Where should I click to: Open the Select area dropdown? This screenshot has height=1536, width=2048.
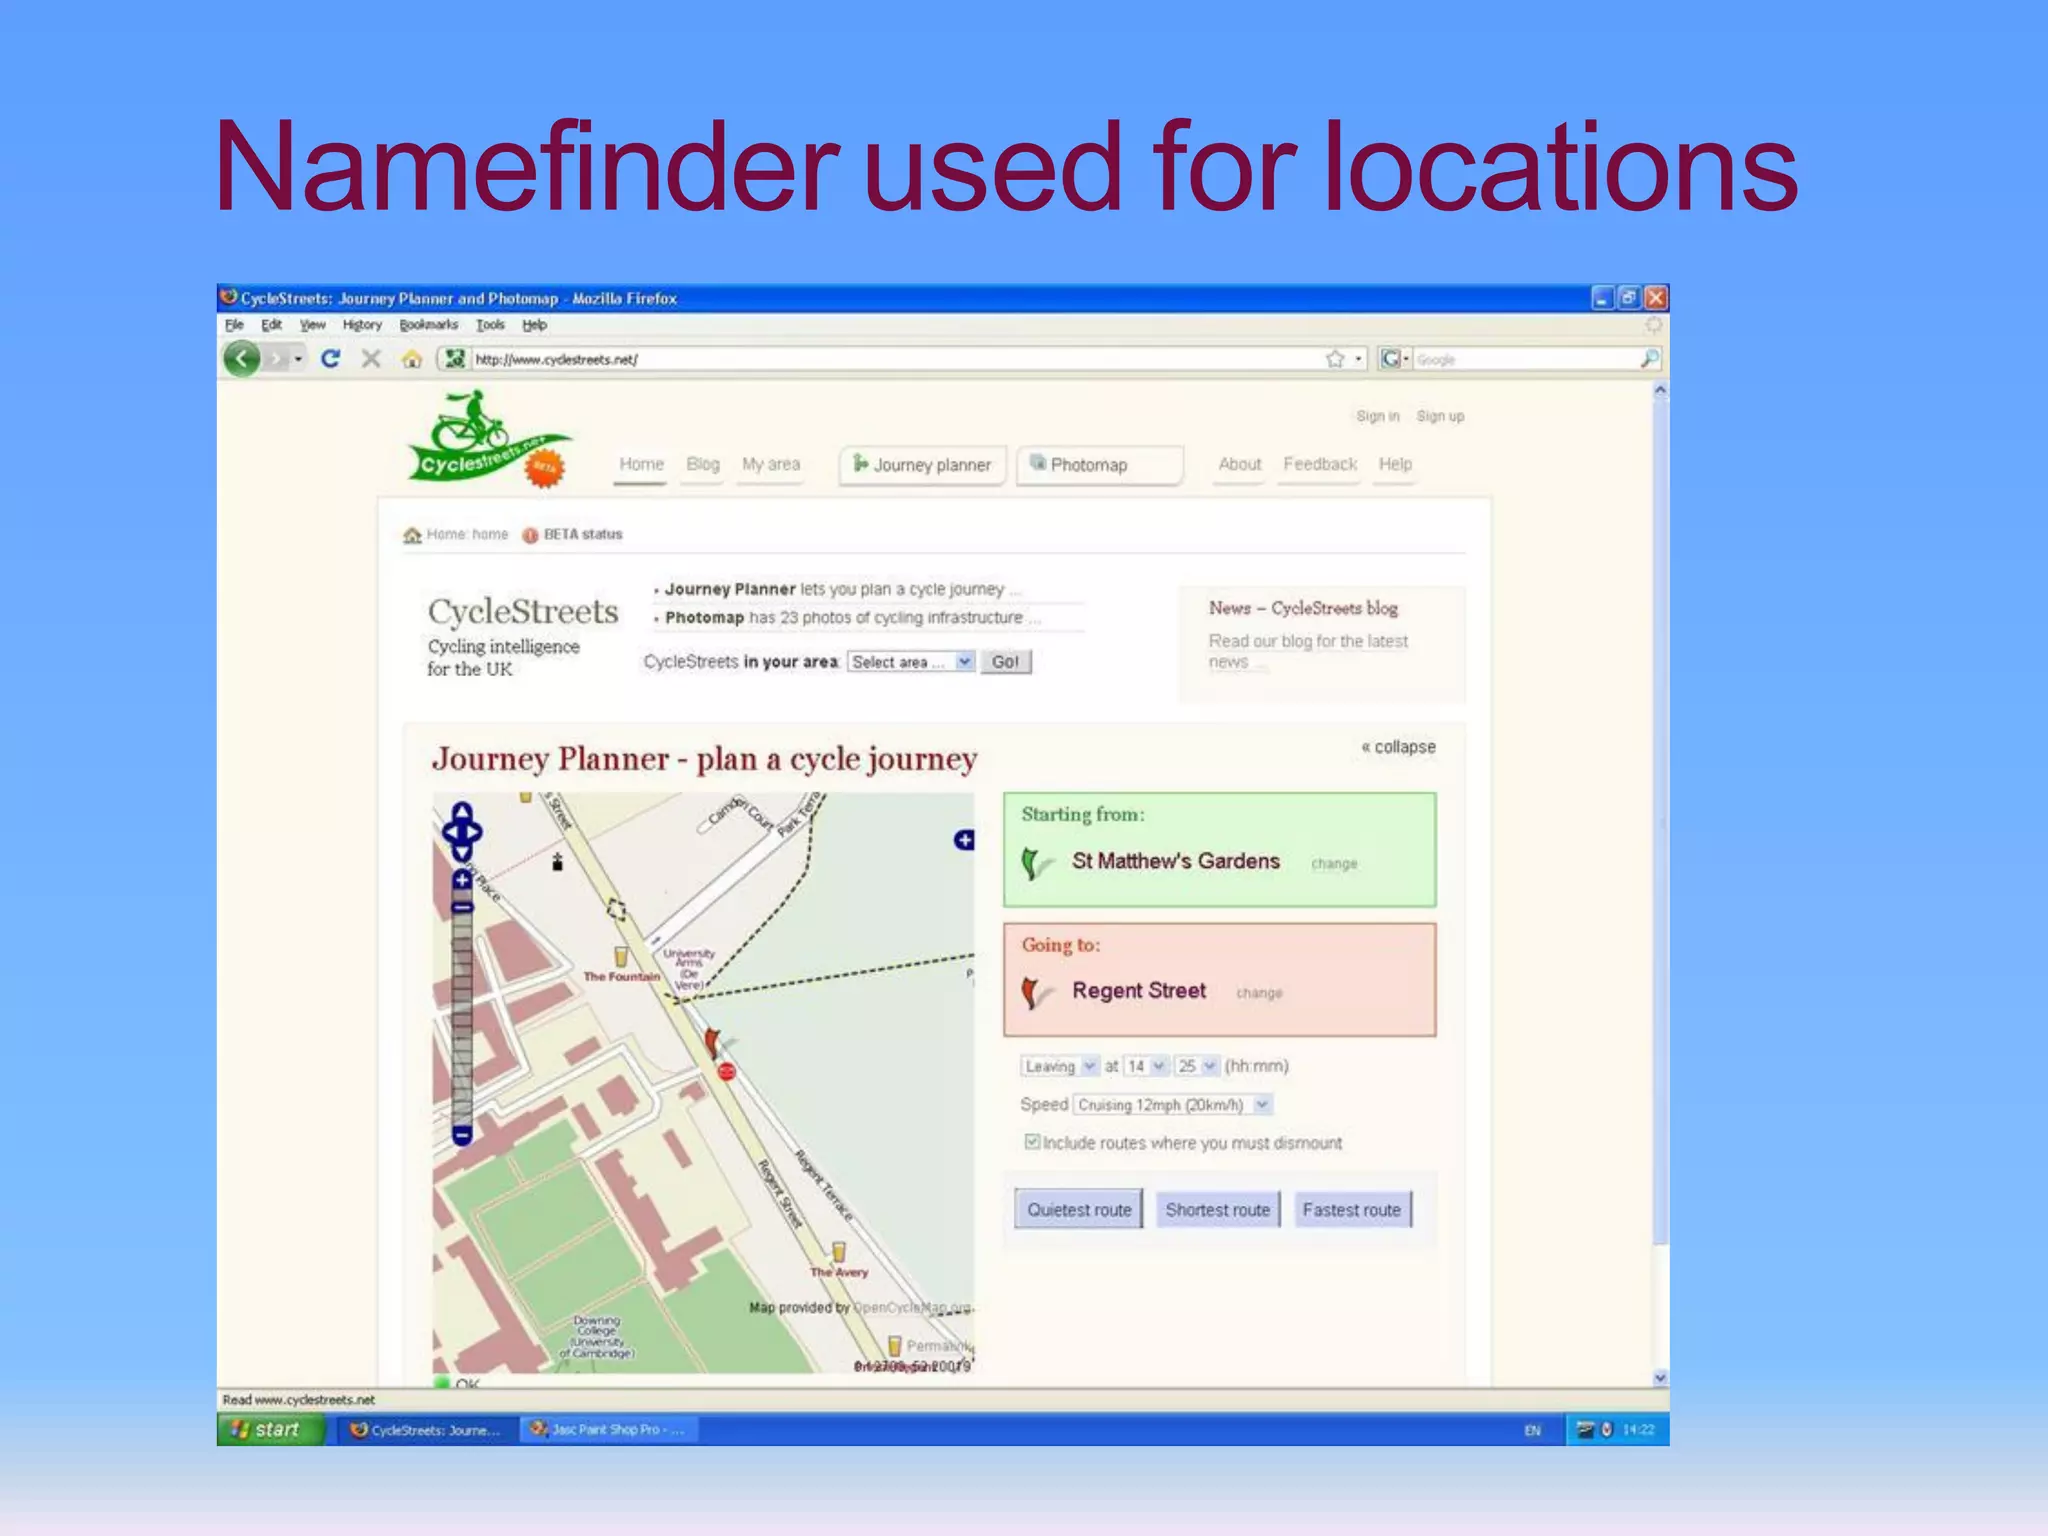[910, 662]
